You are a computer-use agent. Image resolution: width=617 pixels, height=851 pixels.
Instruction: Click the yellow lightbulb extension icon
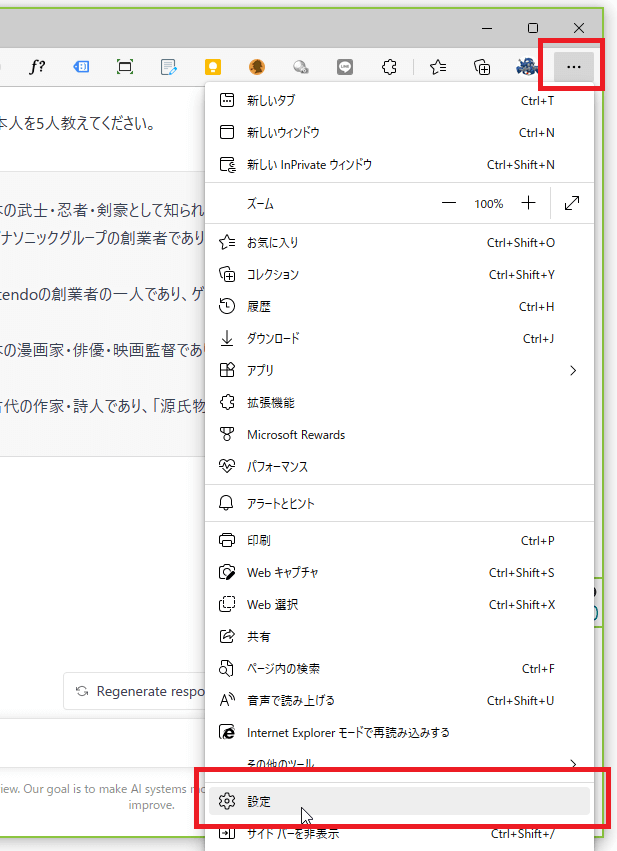(x=212, y=67)
